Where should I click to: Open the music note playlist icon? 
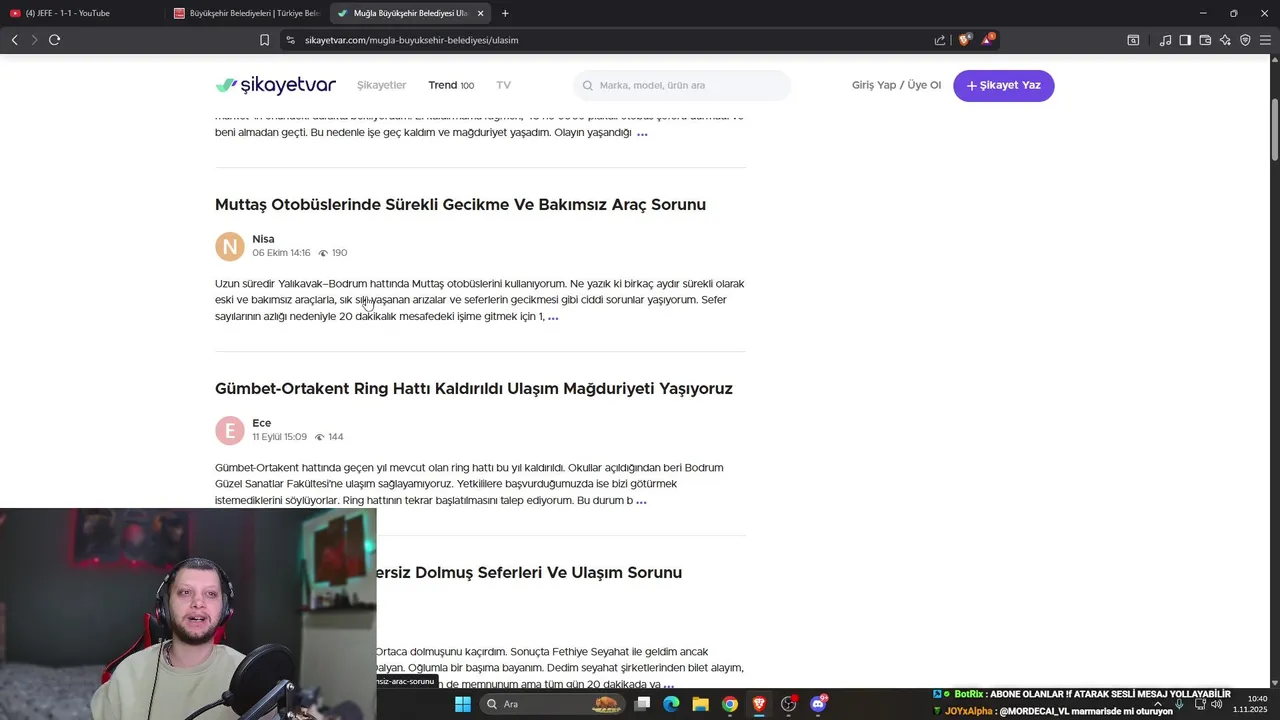(1165, 40)
